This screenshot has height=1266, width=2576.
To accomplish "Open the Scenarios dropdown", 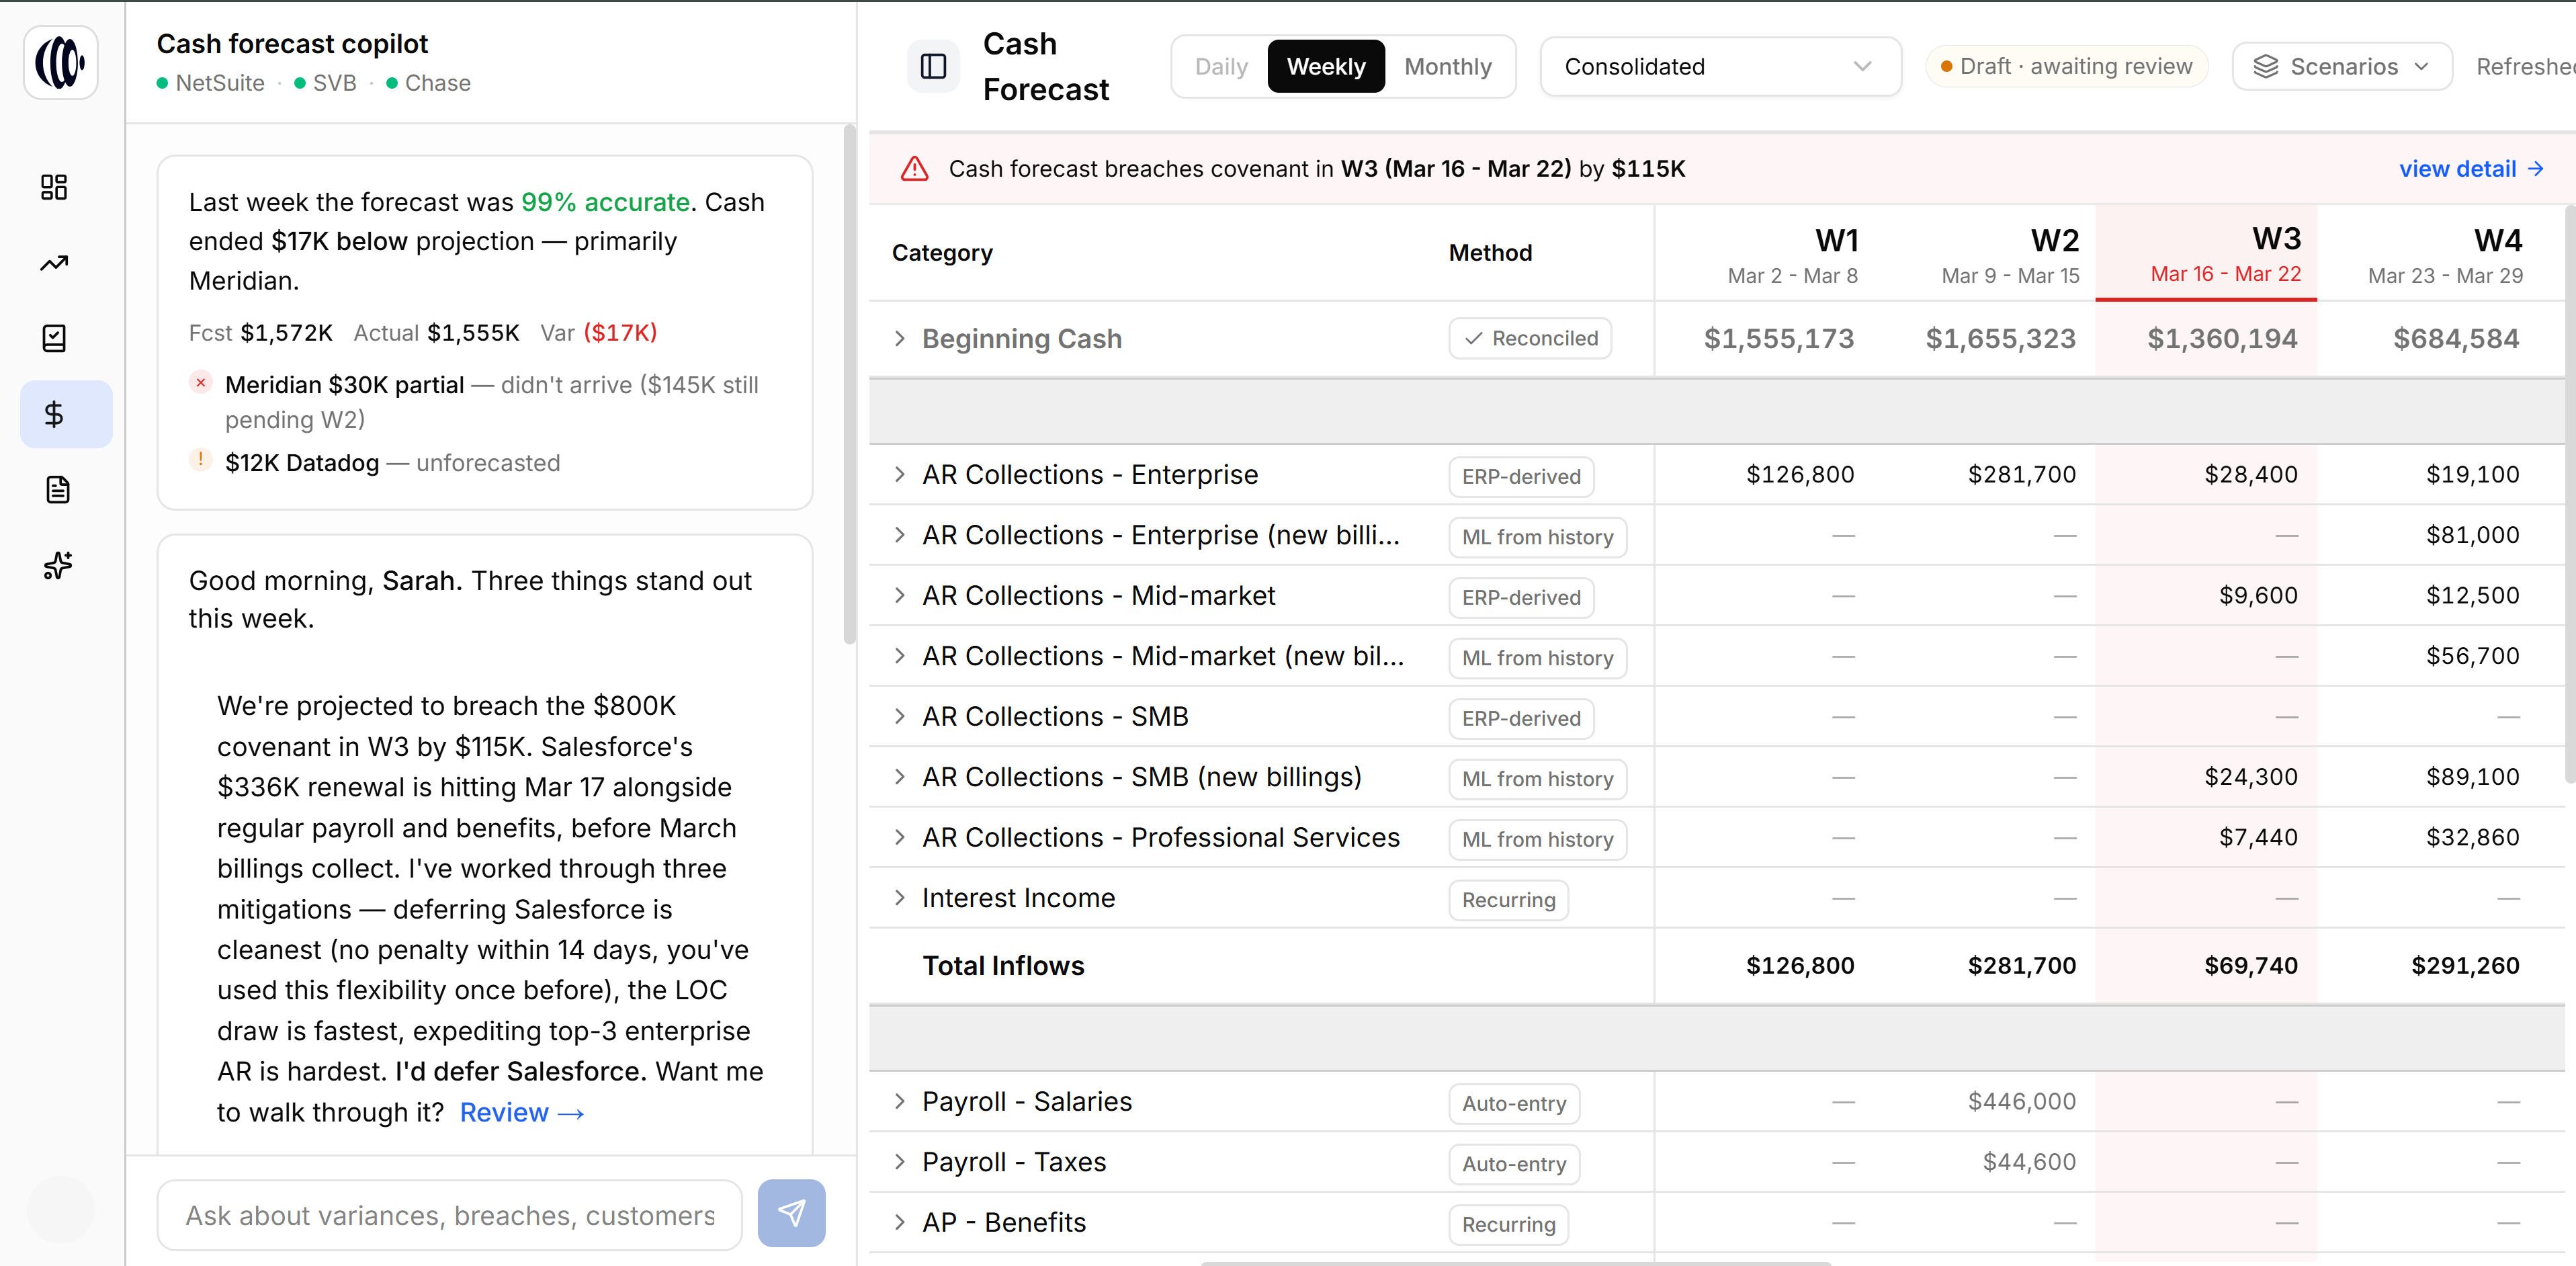I will point(2341,67).
